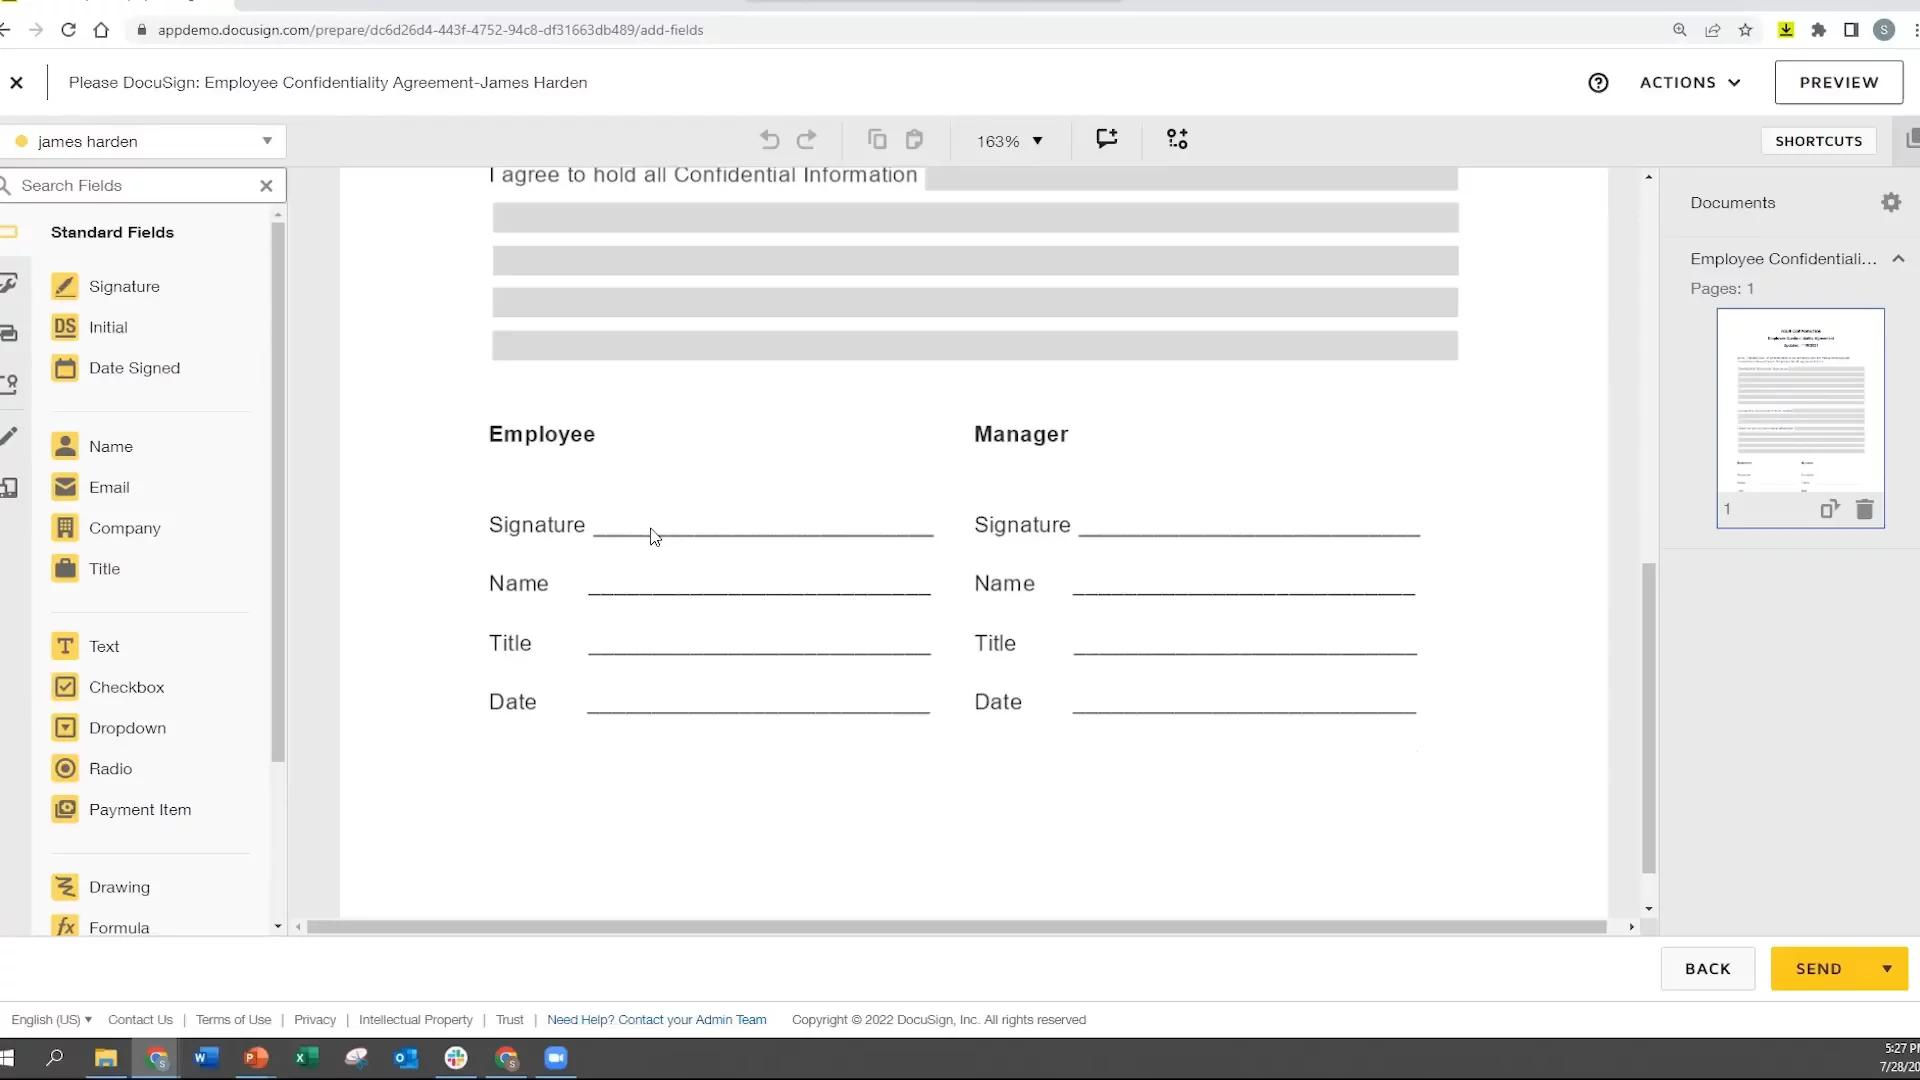
Task: Click the copy icon in toolbar
Action: (x=877, y=140)
